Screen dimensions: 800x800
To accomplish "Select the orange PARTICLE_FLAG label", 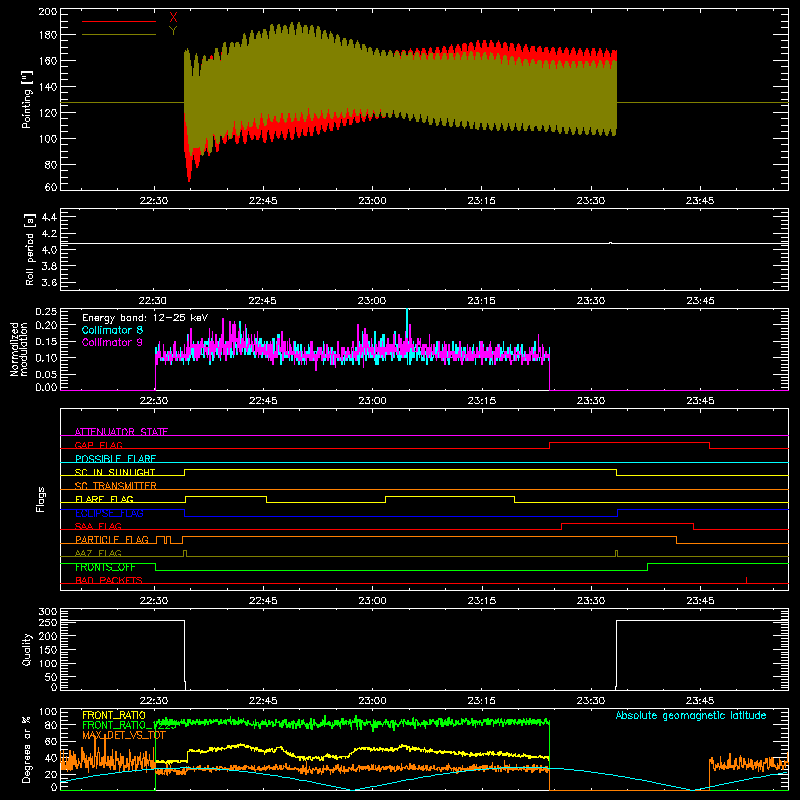I will click(112, 539).
